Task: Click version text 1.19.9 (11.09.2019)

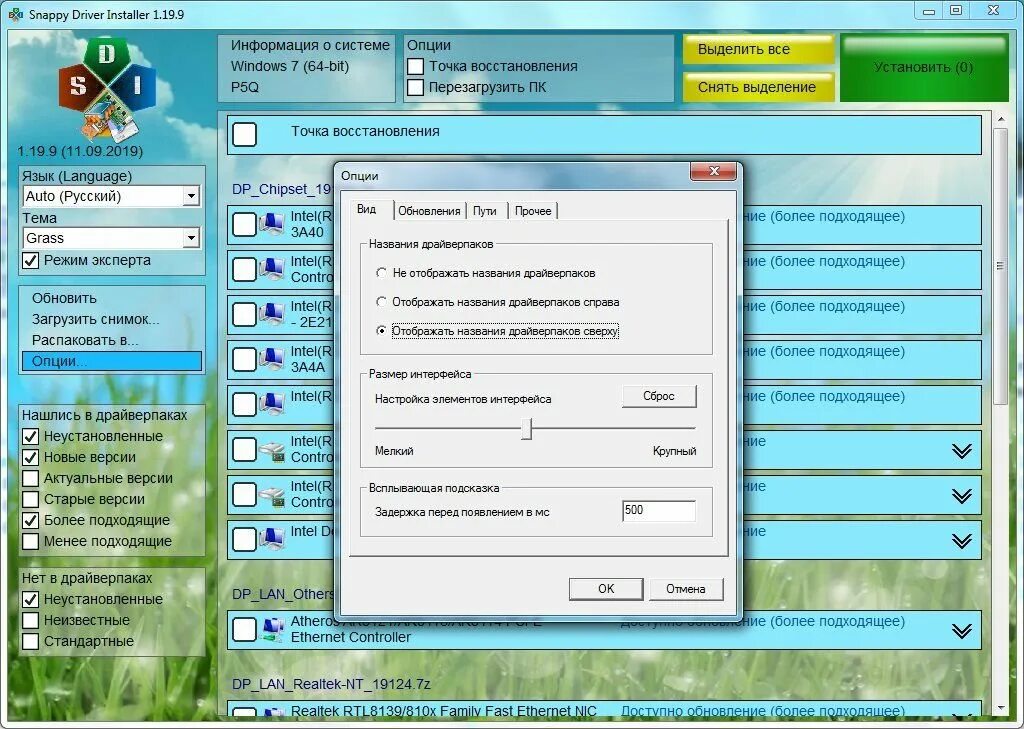Action: pos(80,151)
